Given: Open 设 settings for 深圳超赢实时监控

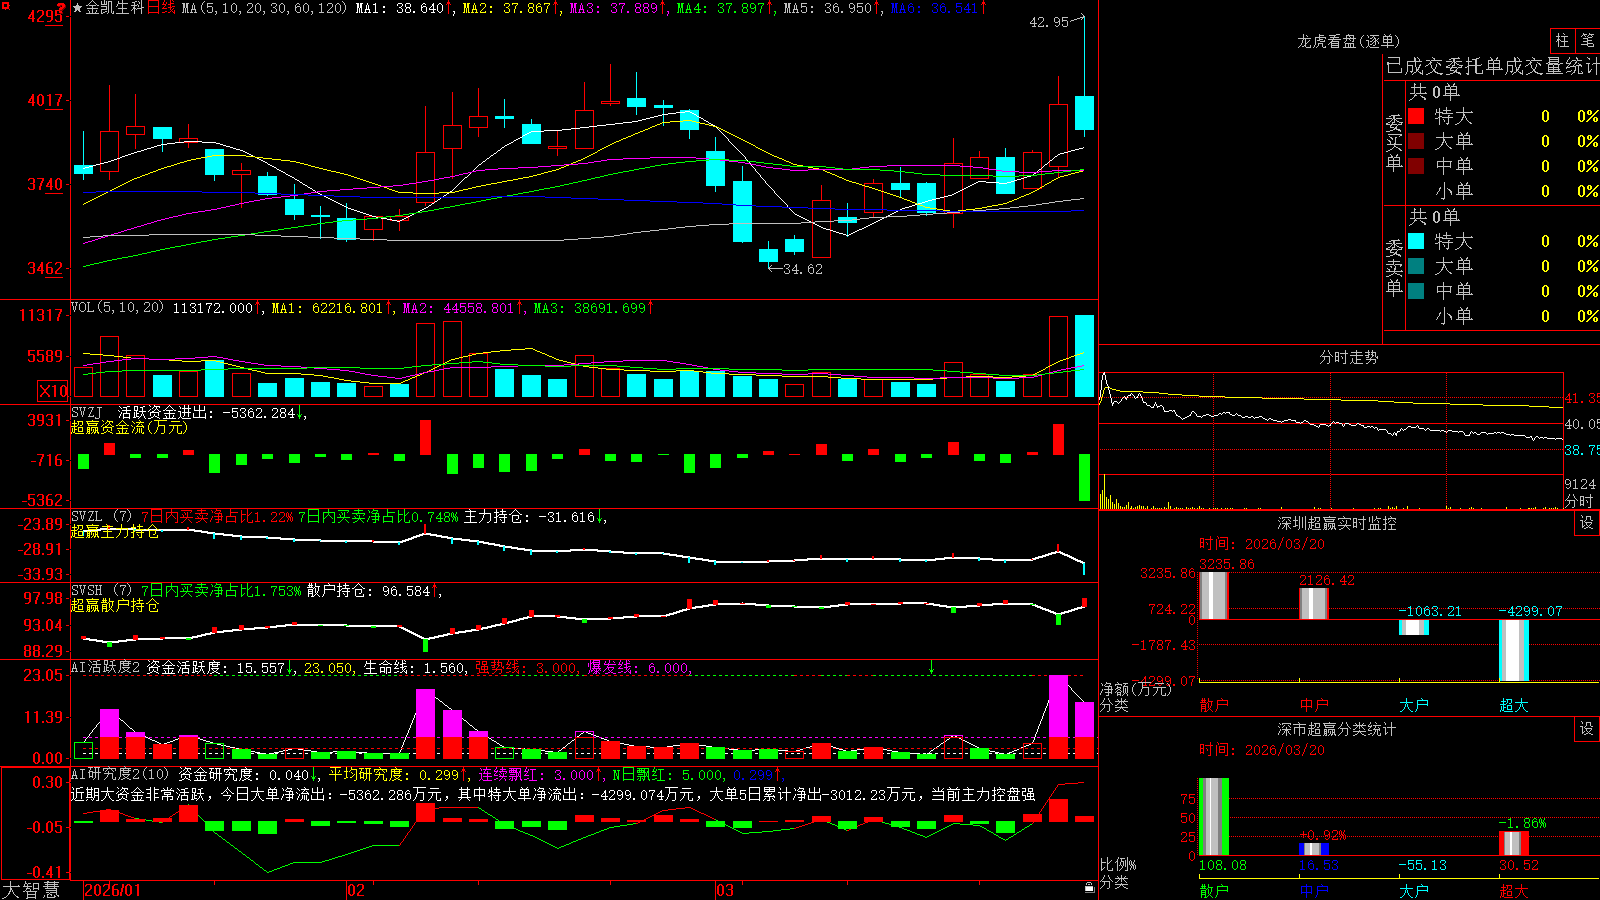Looking at the screenshot, I should (x=1587, y=523).
